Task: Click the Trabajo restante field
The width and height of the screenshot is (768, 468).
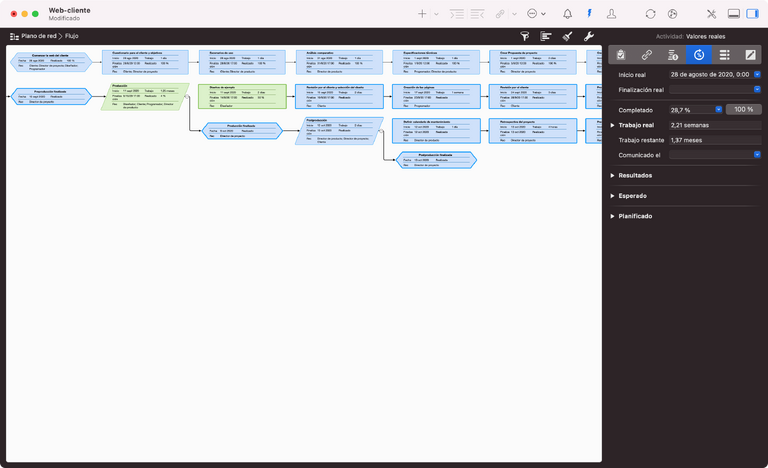Action: (714, 140)
